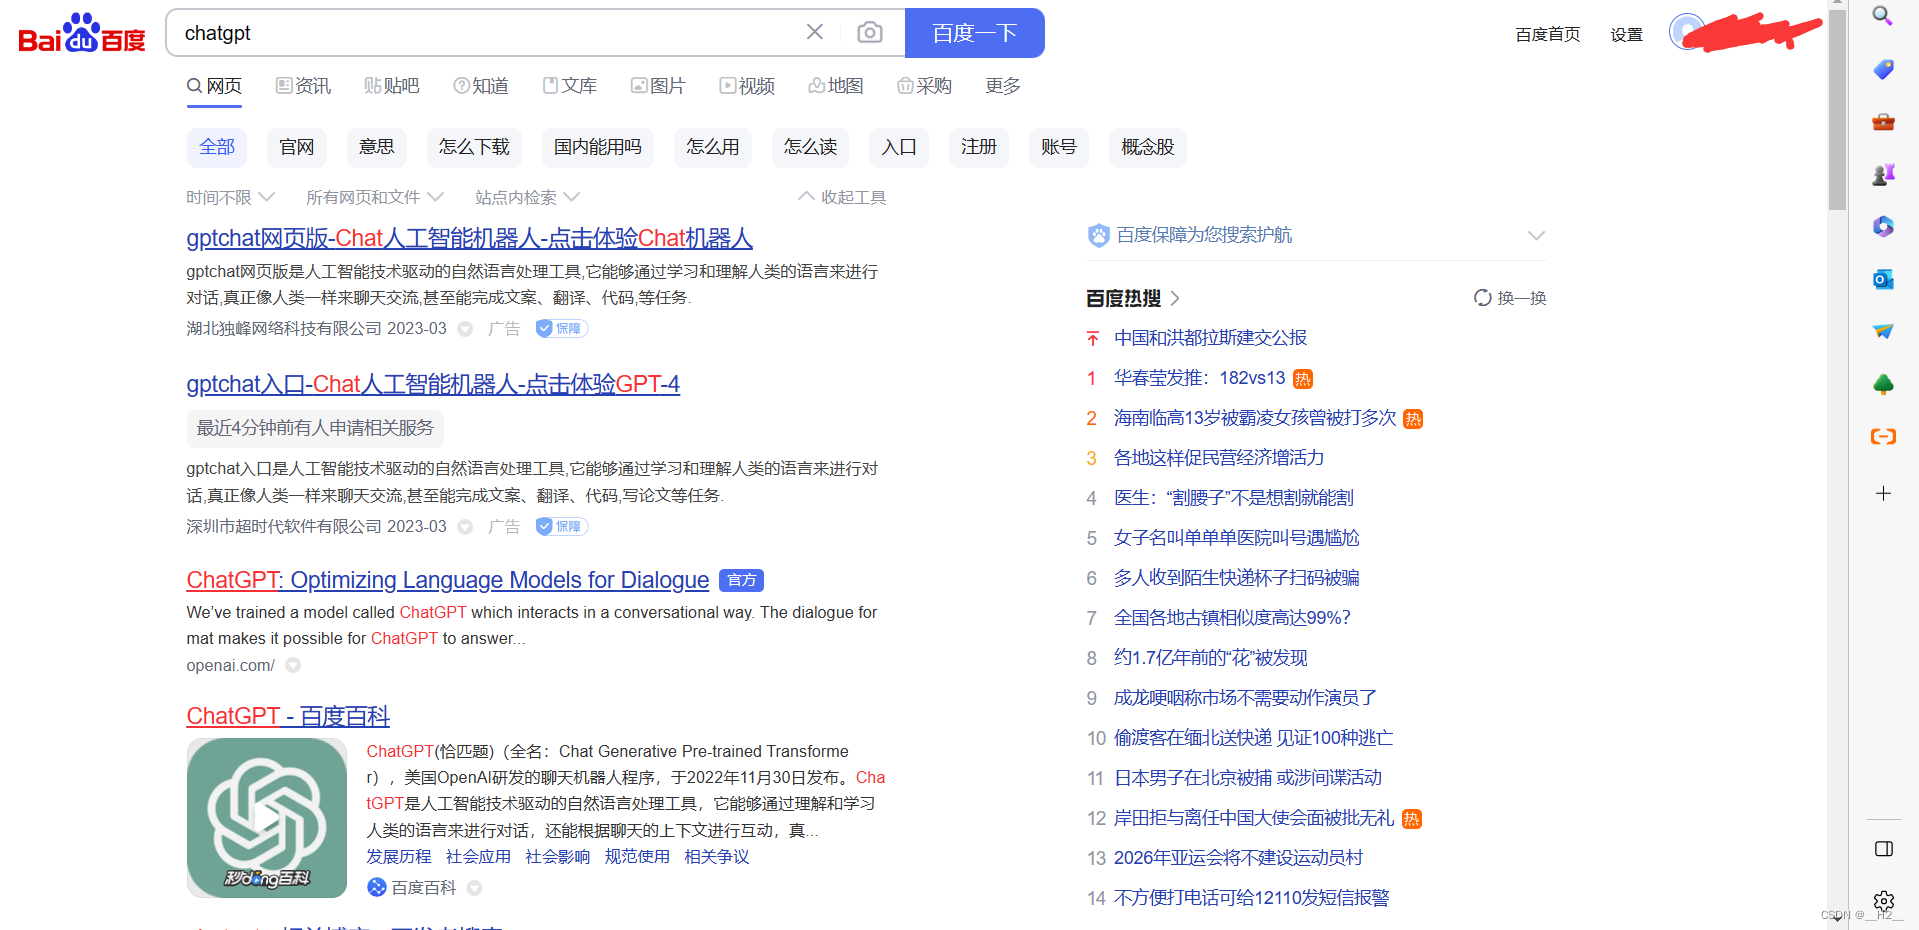1919x930 pixels.
Task: Launch Microsoft 365 from the sidebar
Action: click(x=1883, y=227)
